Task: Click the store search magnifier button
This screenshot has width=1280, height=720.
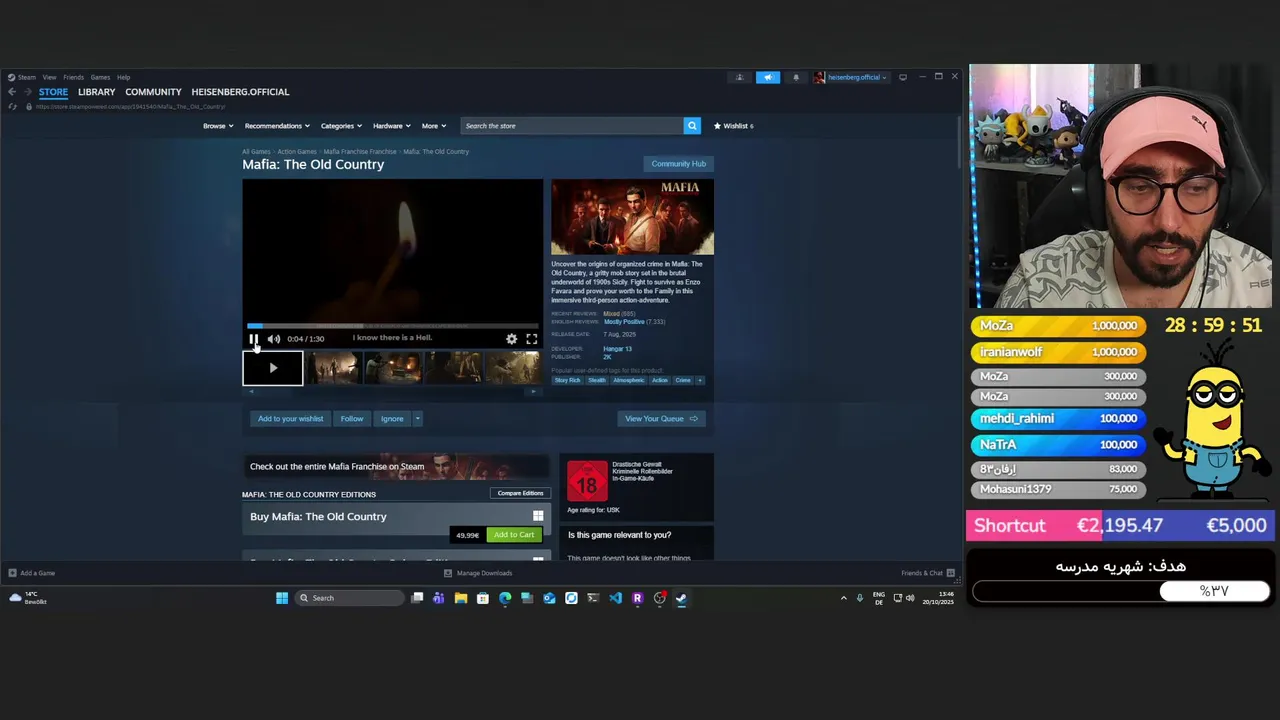Action: [x=692, y=126]
